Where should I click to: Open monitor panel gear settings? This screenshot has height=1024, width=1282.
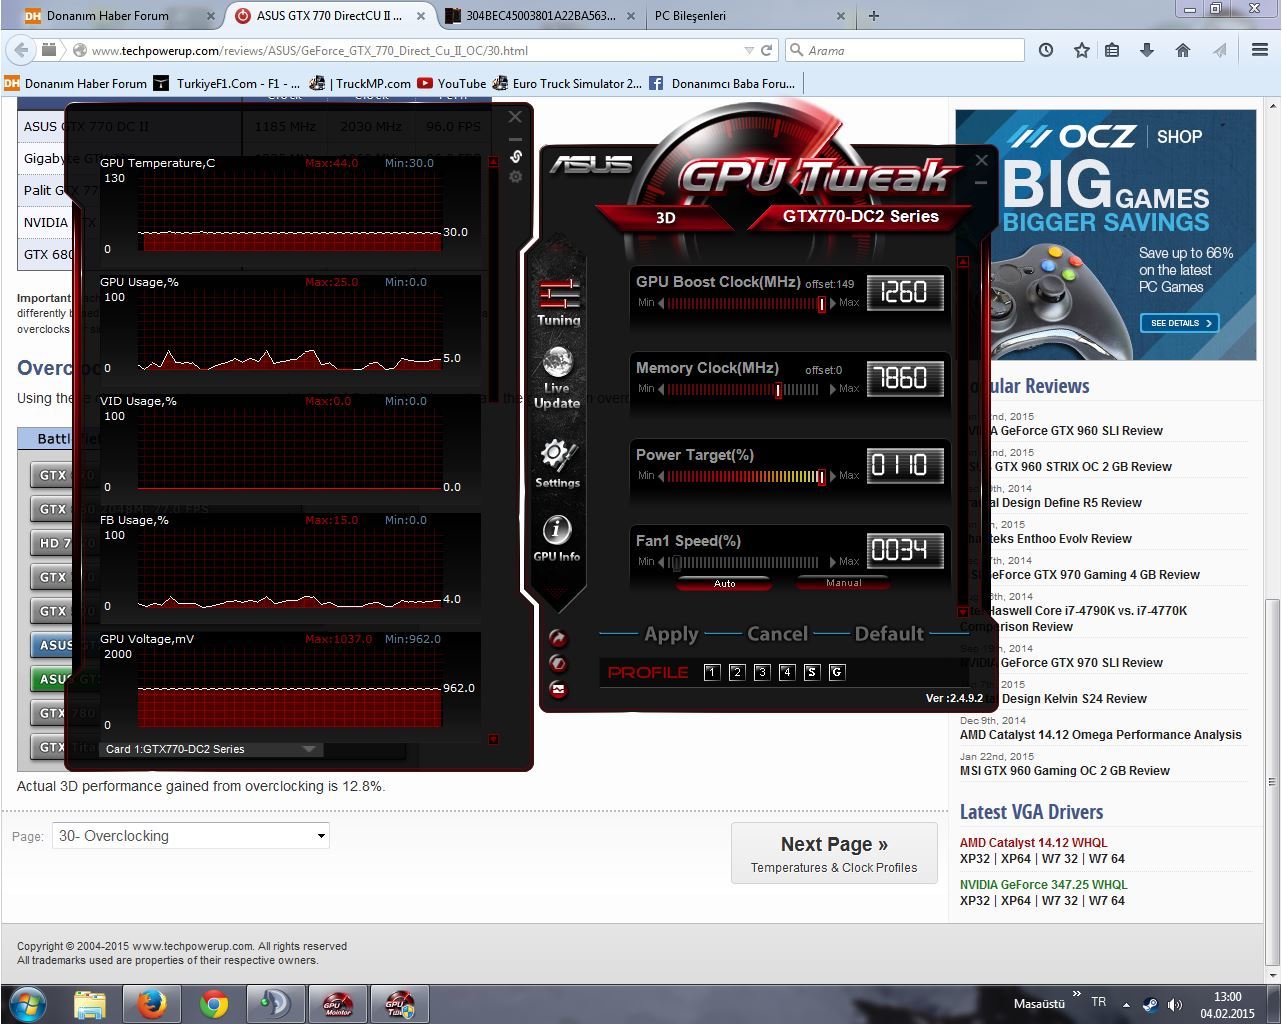[516, 177]
